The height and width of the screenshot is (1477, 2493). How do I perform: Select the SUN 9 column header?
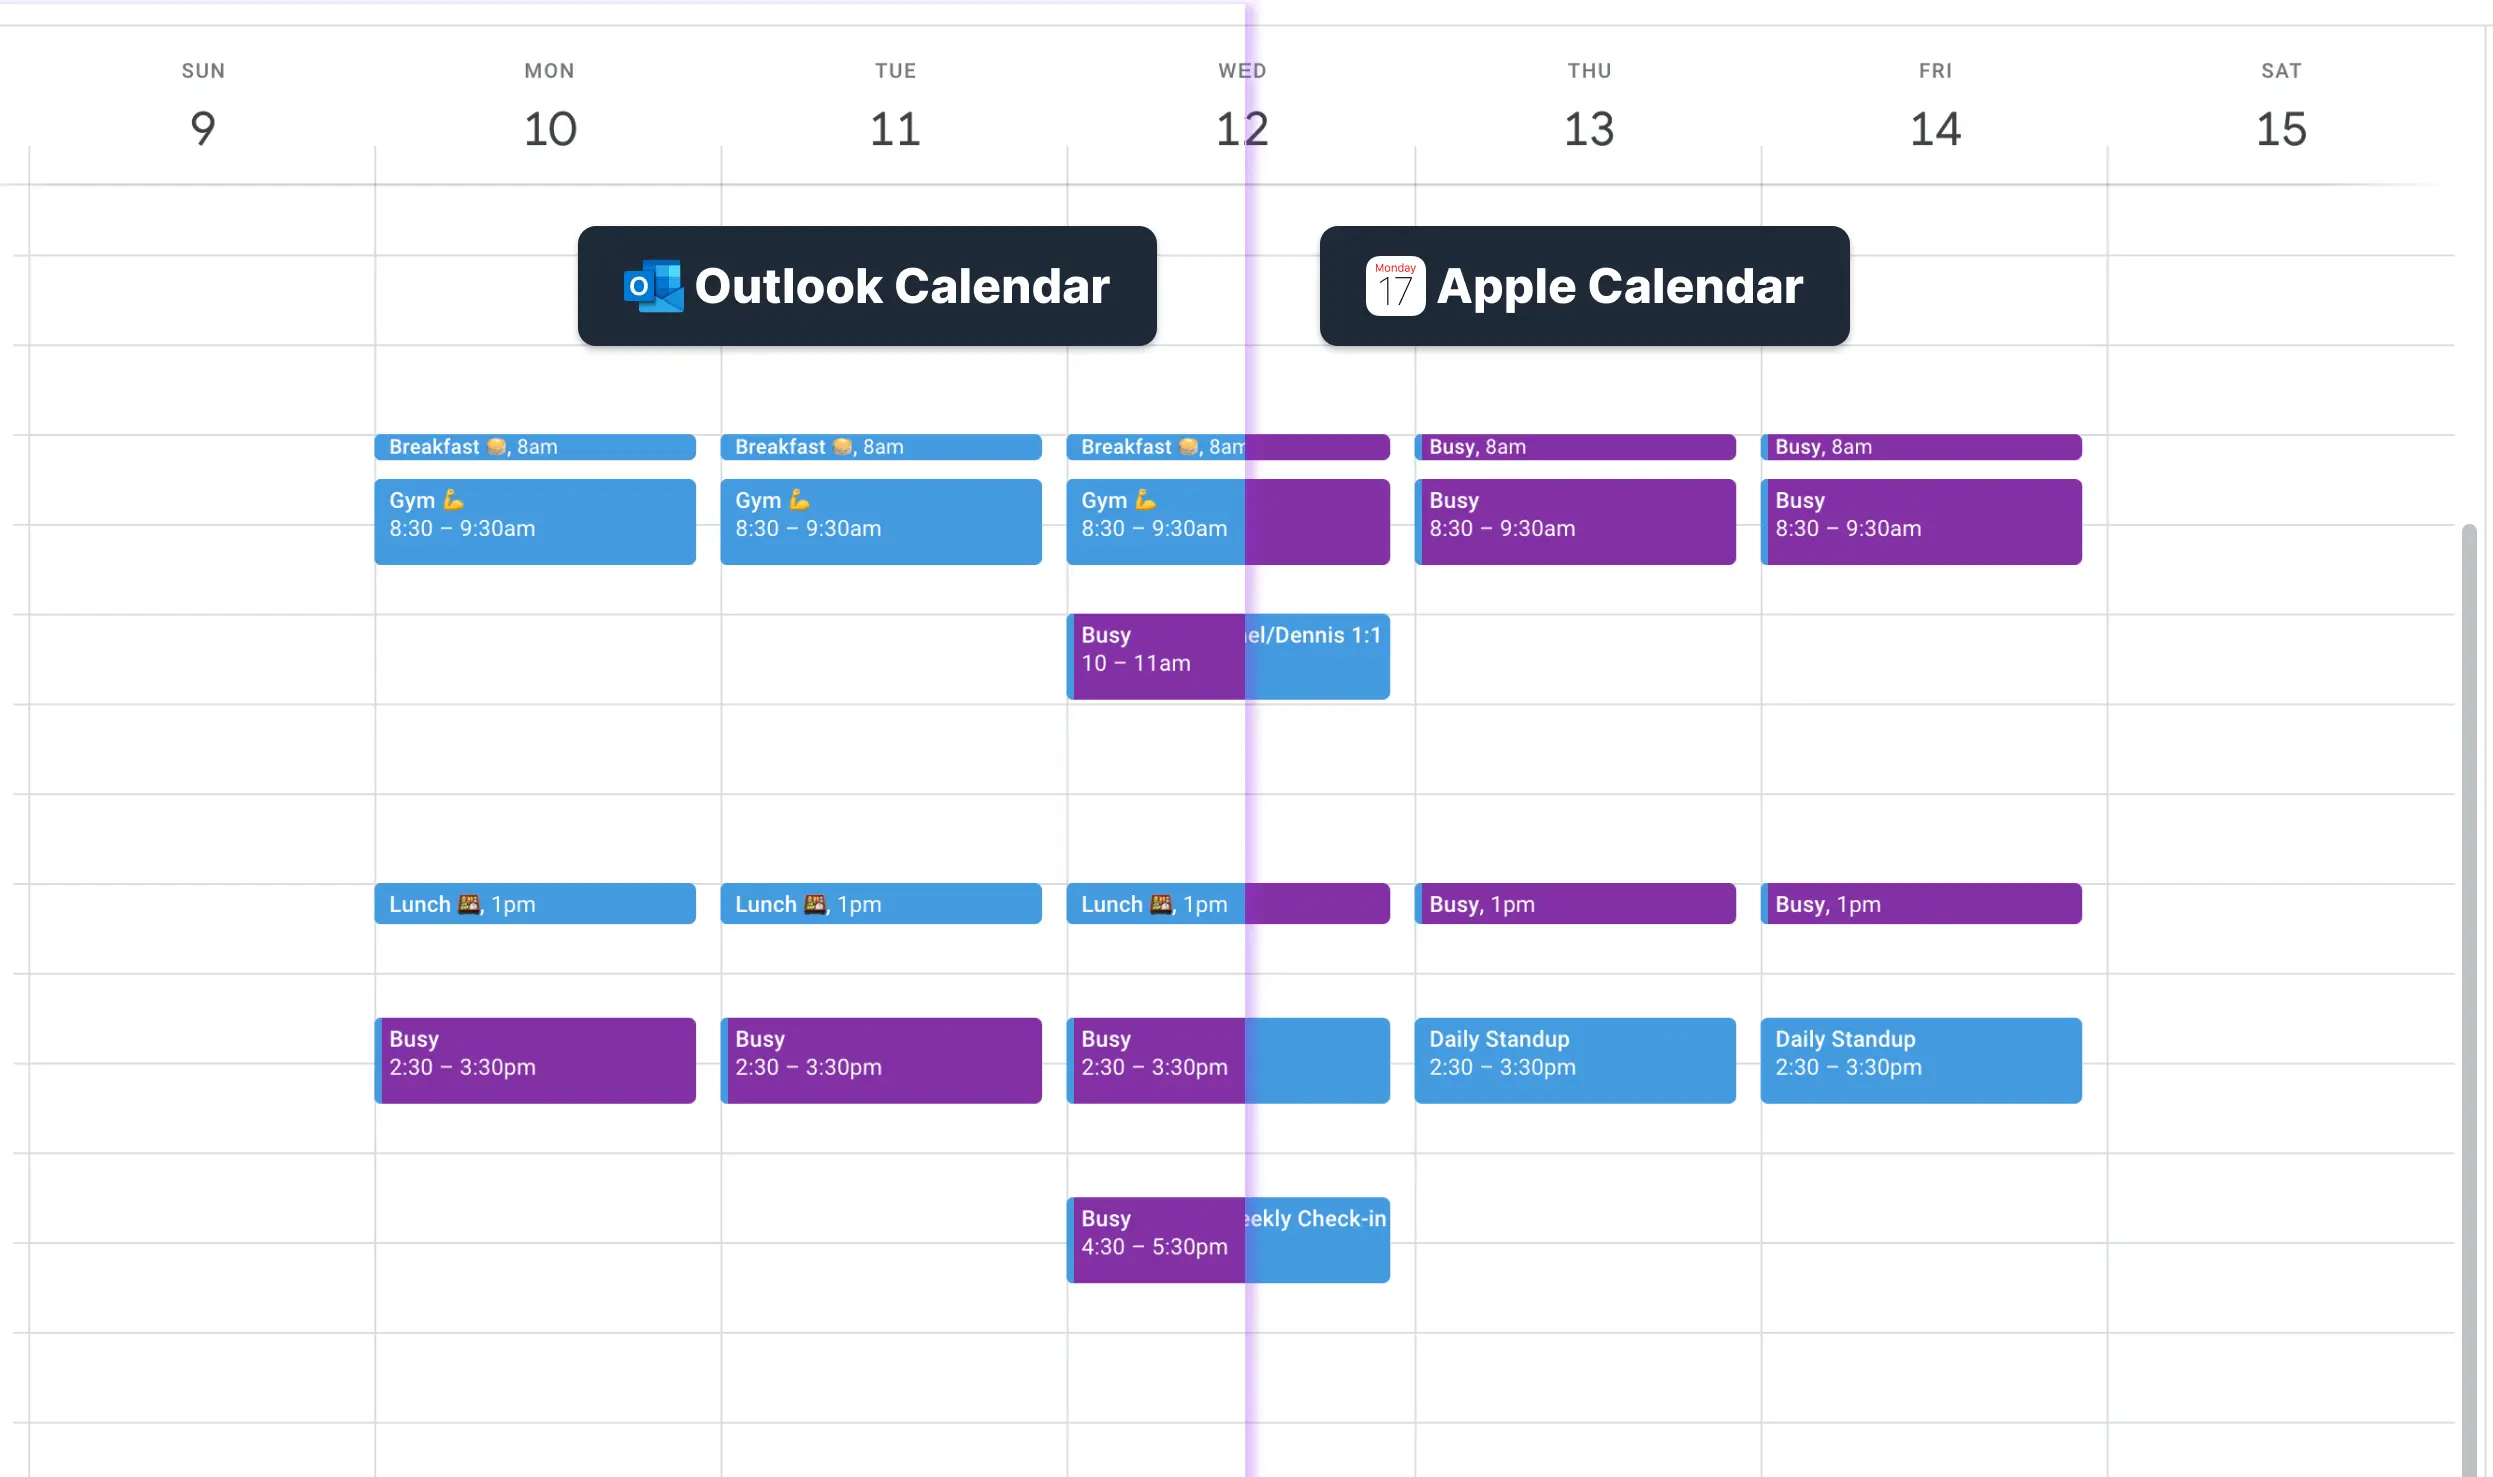[202, 100]
